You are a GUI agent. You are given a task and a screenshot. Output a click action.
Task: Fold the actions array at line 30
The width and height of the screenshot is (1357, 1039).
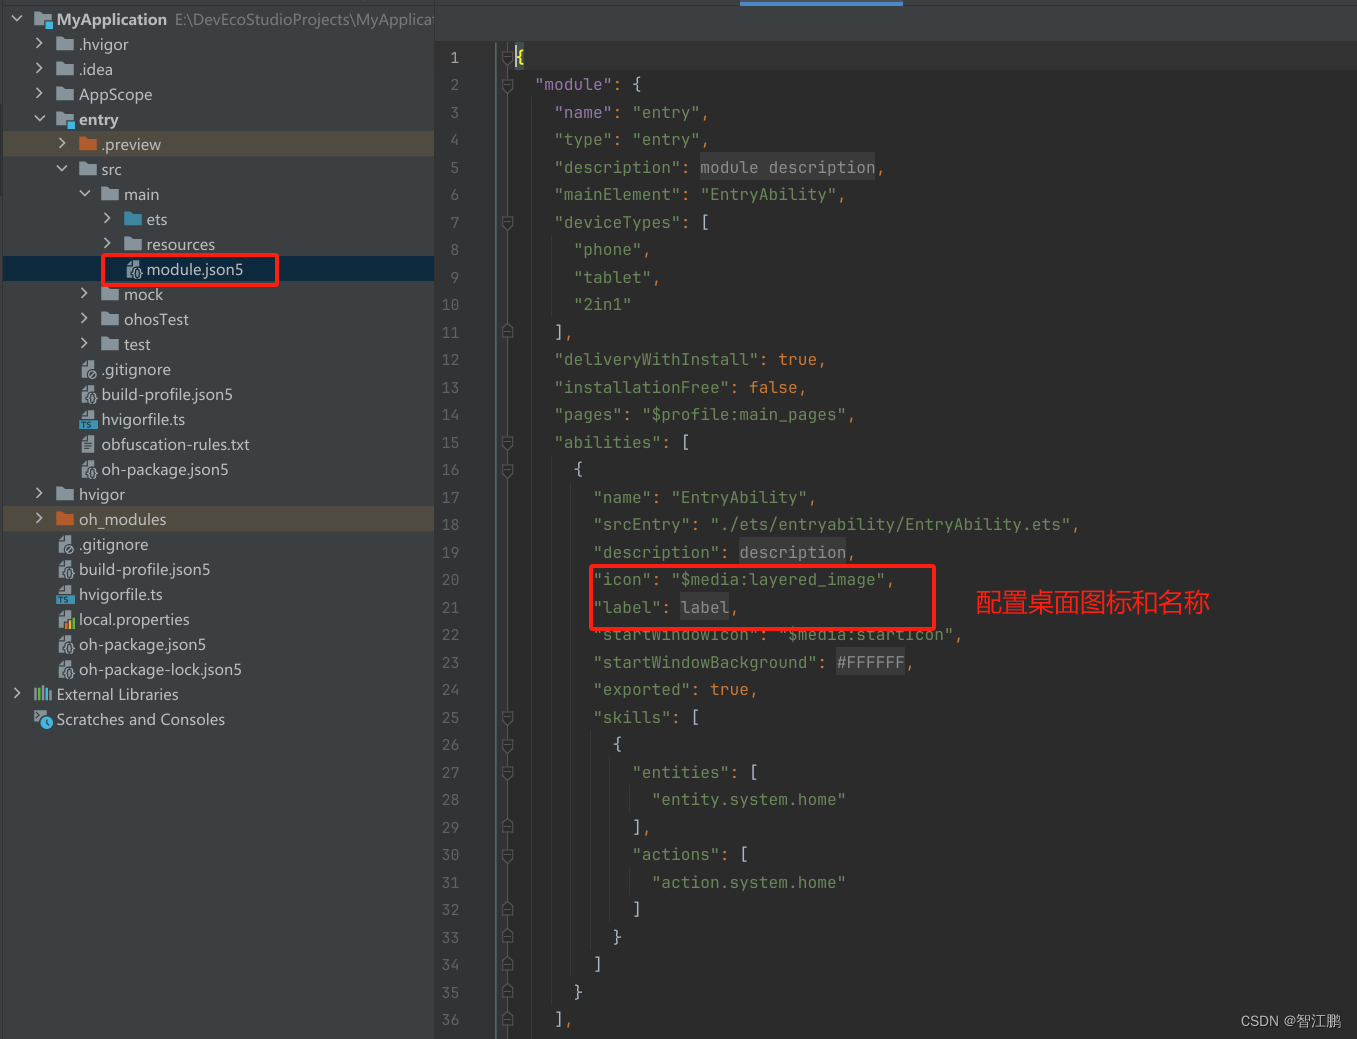[507, 855]
